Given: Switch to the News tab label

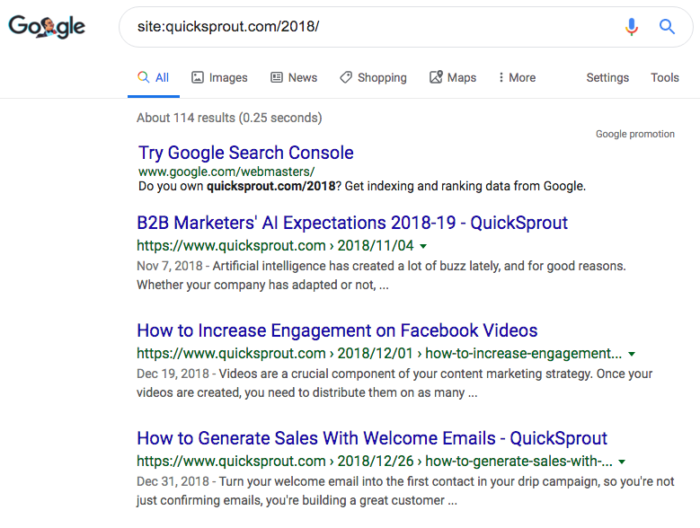Looking at the screenshot, I should click(x=303, y=78).
